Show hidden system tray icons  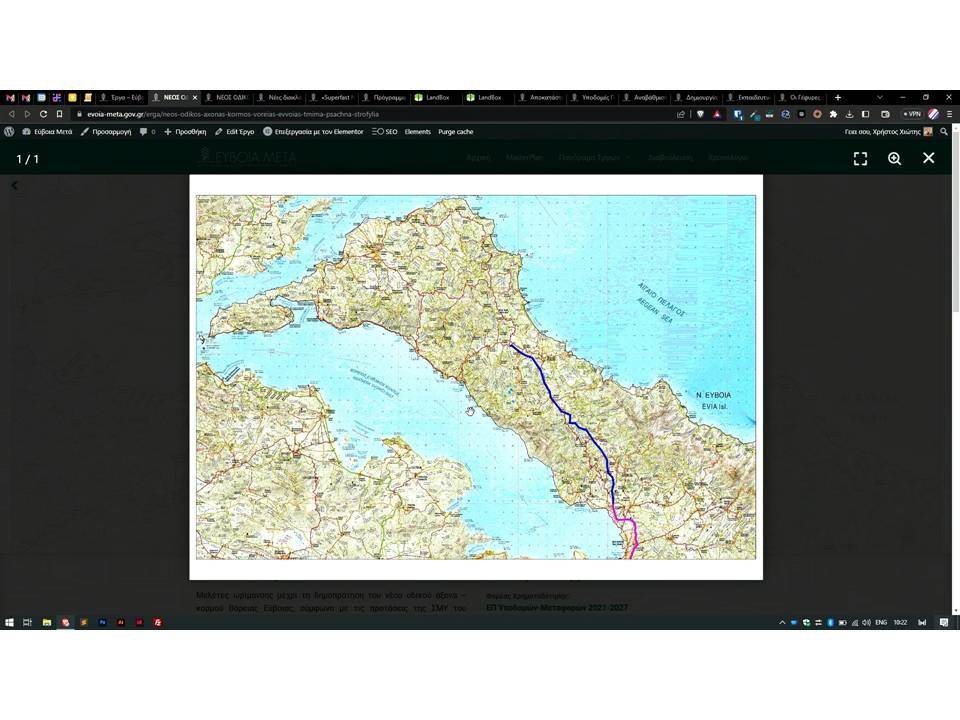(x=782, y=623)
